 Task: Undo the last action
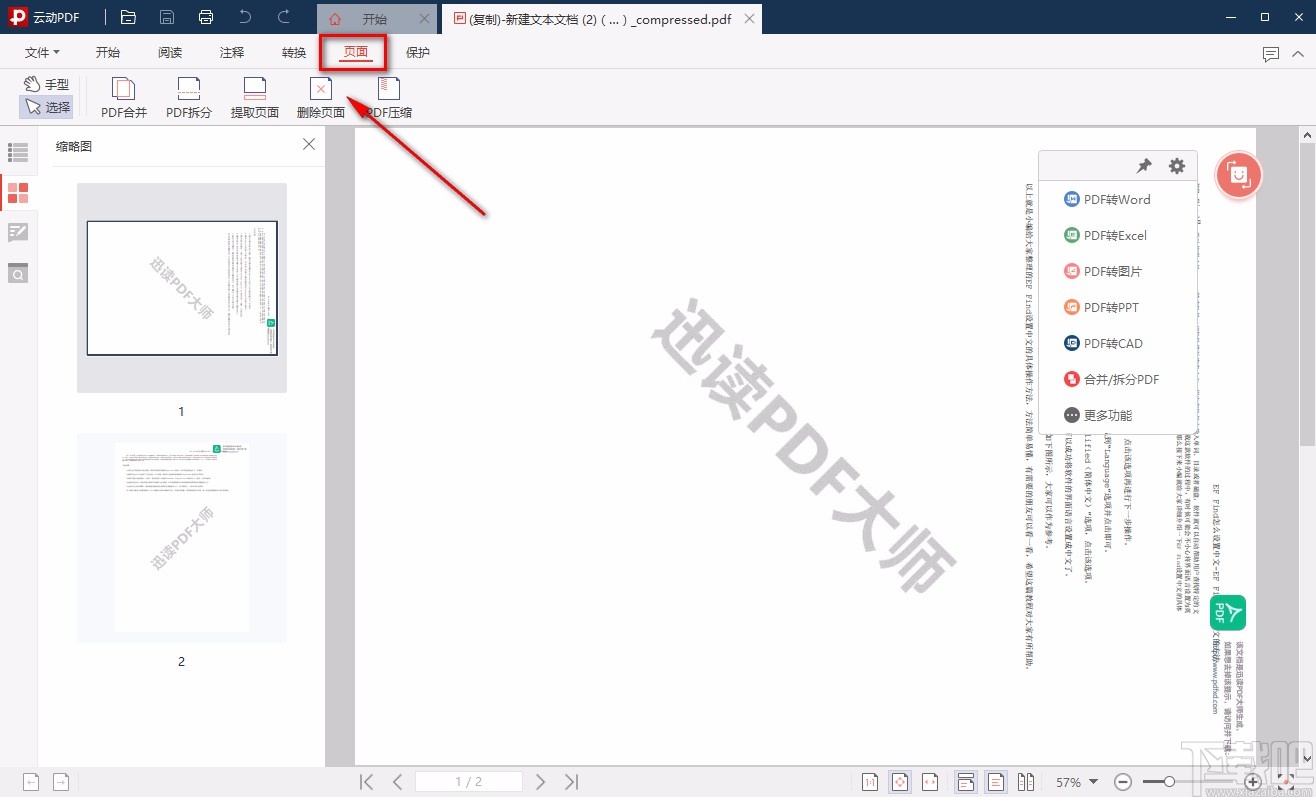tap(246, 17)
